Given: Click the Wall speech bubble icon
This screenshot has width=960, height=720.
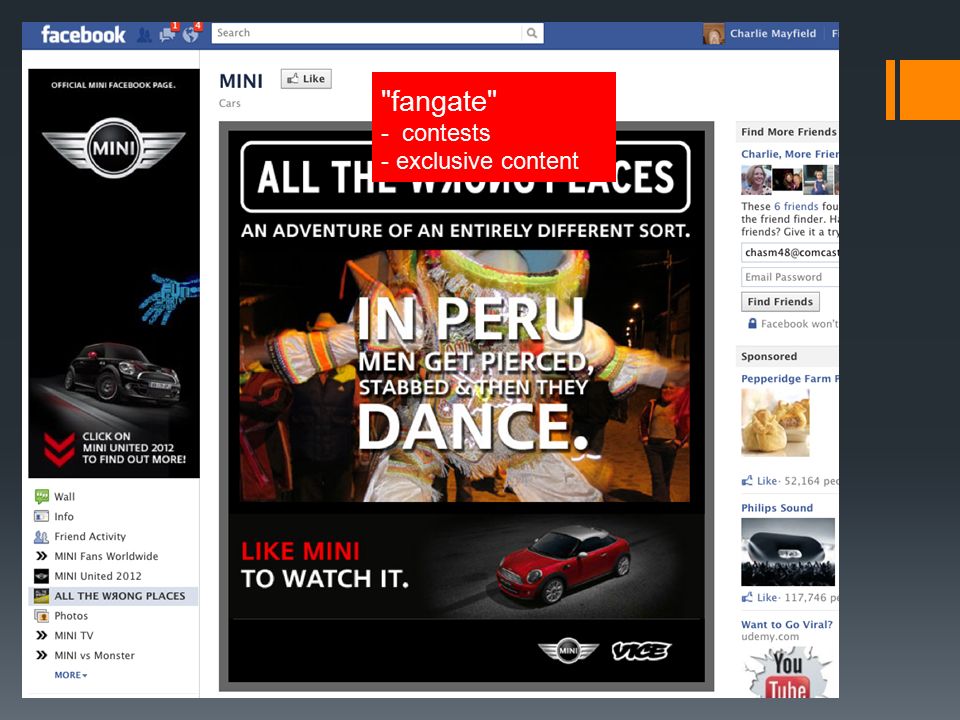Looking at the screenshot, I should (42, 496).
